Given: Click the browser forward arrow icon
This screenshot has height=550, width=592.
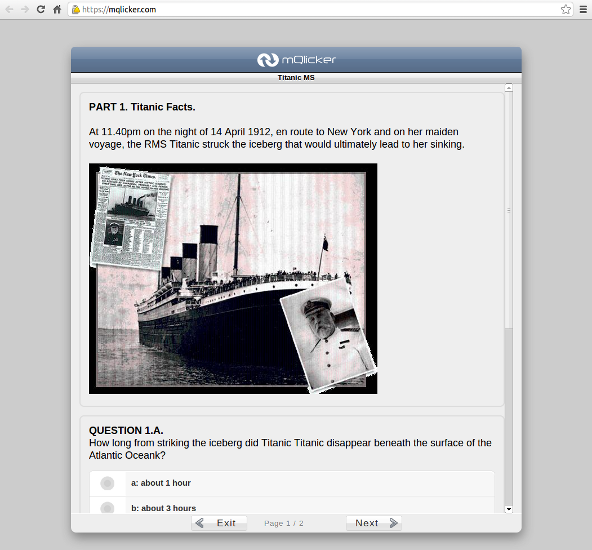Looking at the screenshot, I should (x=25, y=9).
